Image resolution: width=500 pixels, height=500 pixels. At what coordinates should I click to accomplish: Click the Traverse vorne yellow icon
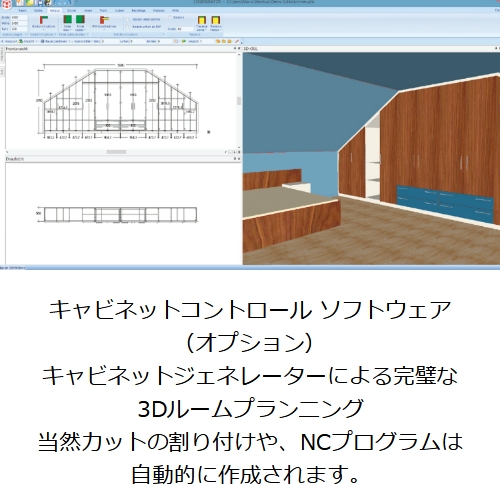point(202,20)
